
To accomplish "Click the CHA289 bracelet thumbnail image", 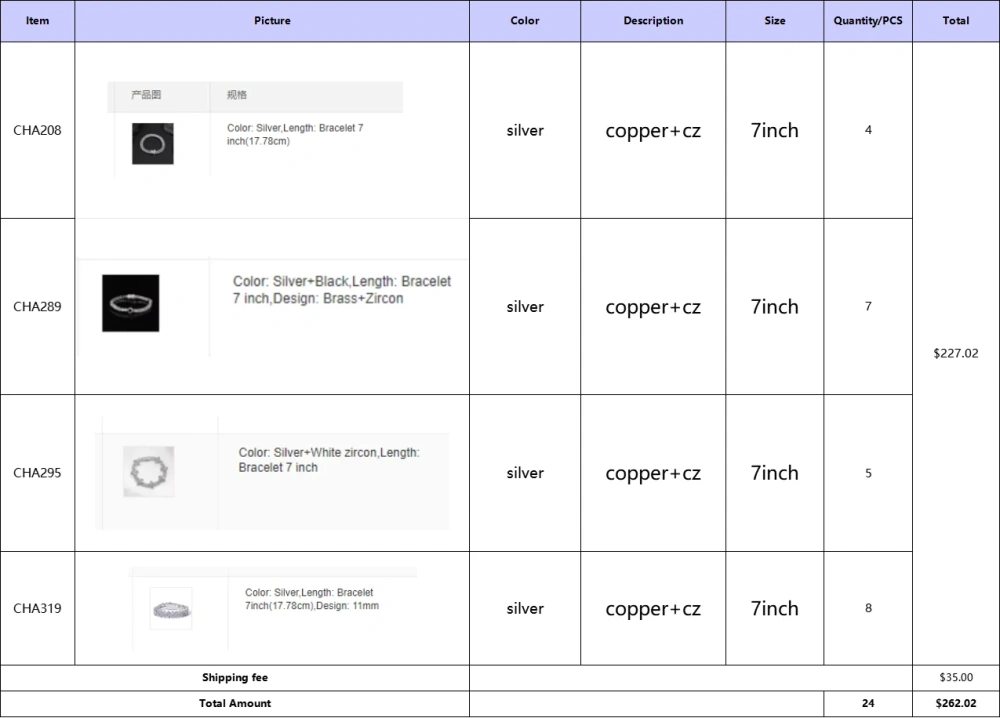I will [130, 303].
